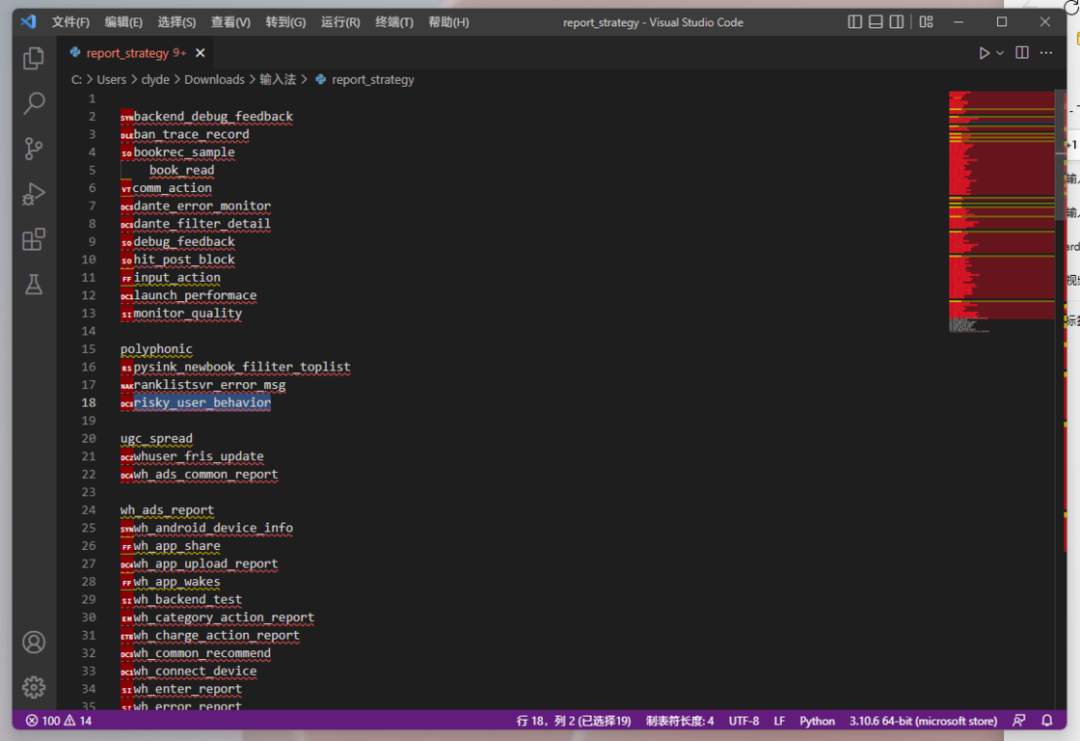Open the 终端(T) menu
The width and height of the screenshot is (1080, 741).
[x=394, y=22]
